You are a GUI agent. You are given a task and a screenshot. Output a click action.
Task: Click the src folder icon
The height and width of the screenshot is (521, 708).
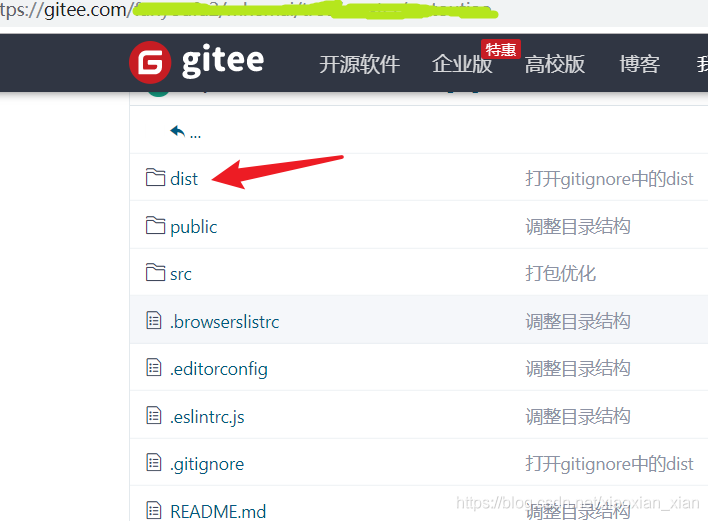155,272
